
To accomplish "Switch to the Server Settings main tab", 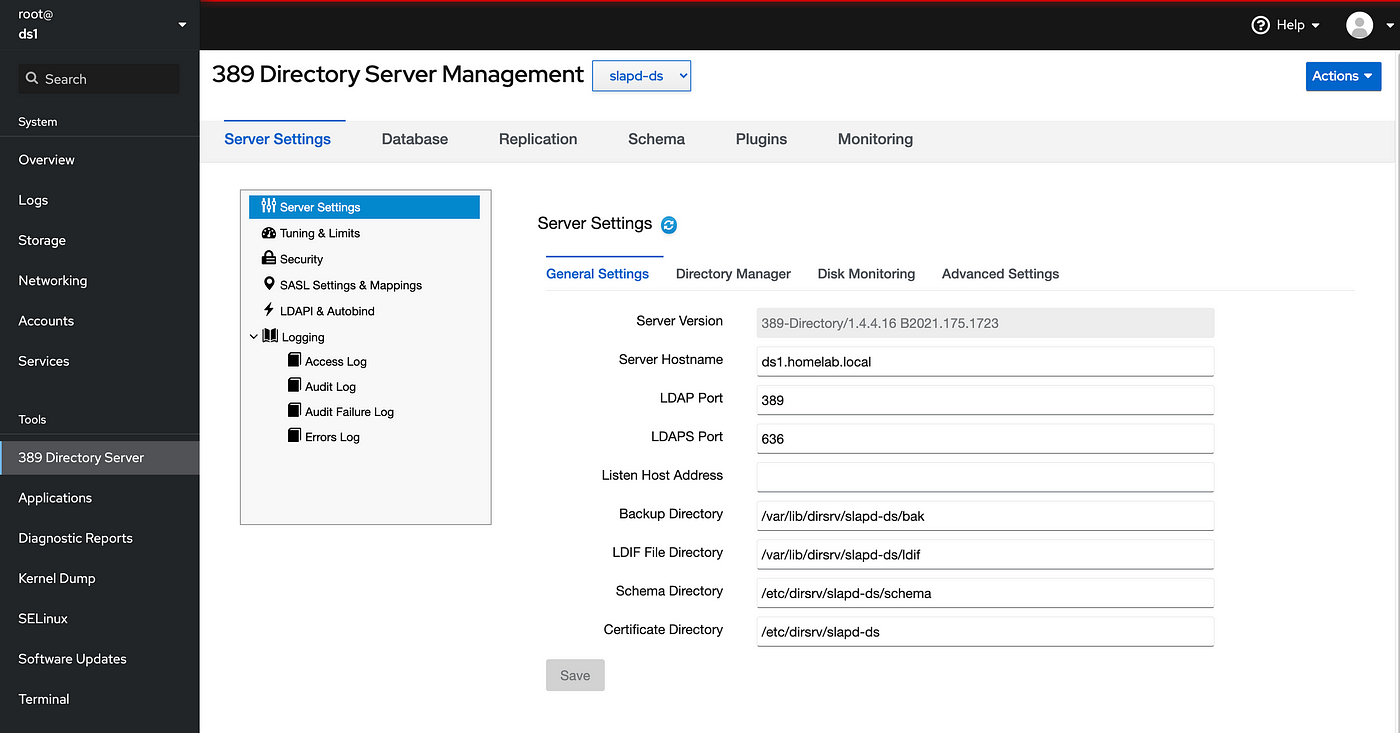I will click(278, 139).
